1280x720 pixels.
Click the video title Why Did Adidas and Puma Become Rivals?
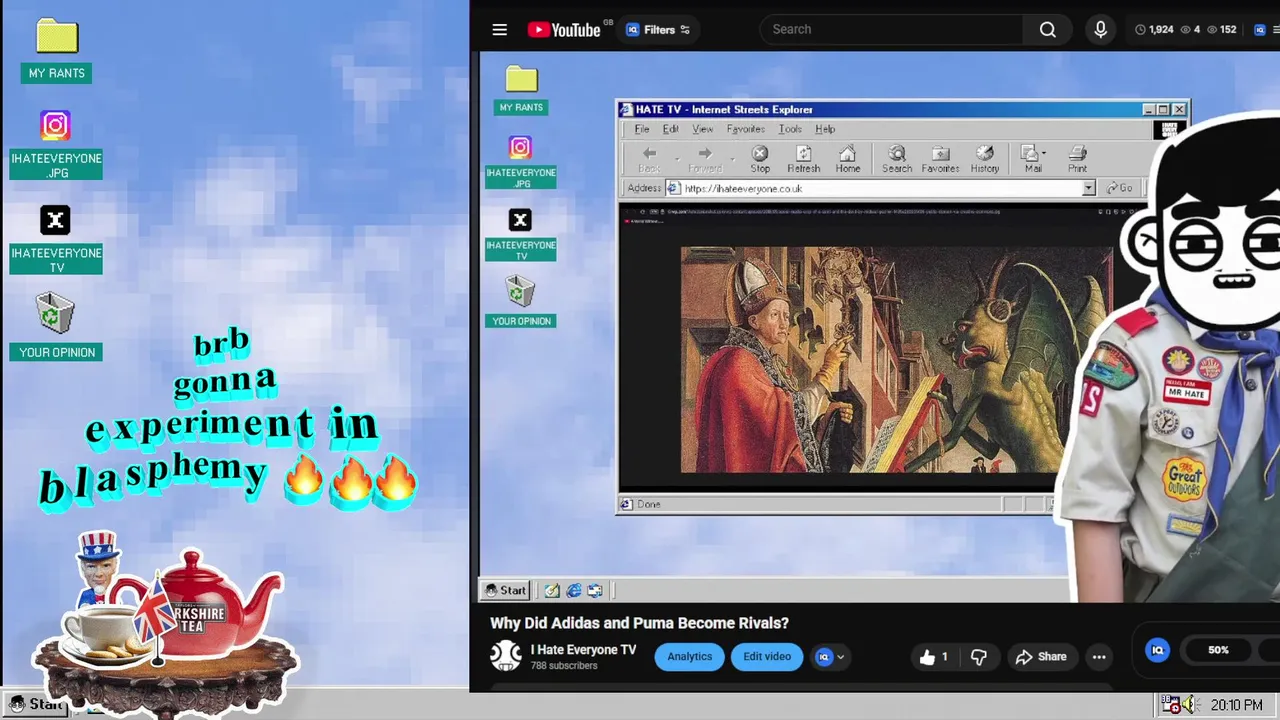pyautogui.click(x=639, y=623)
